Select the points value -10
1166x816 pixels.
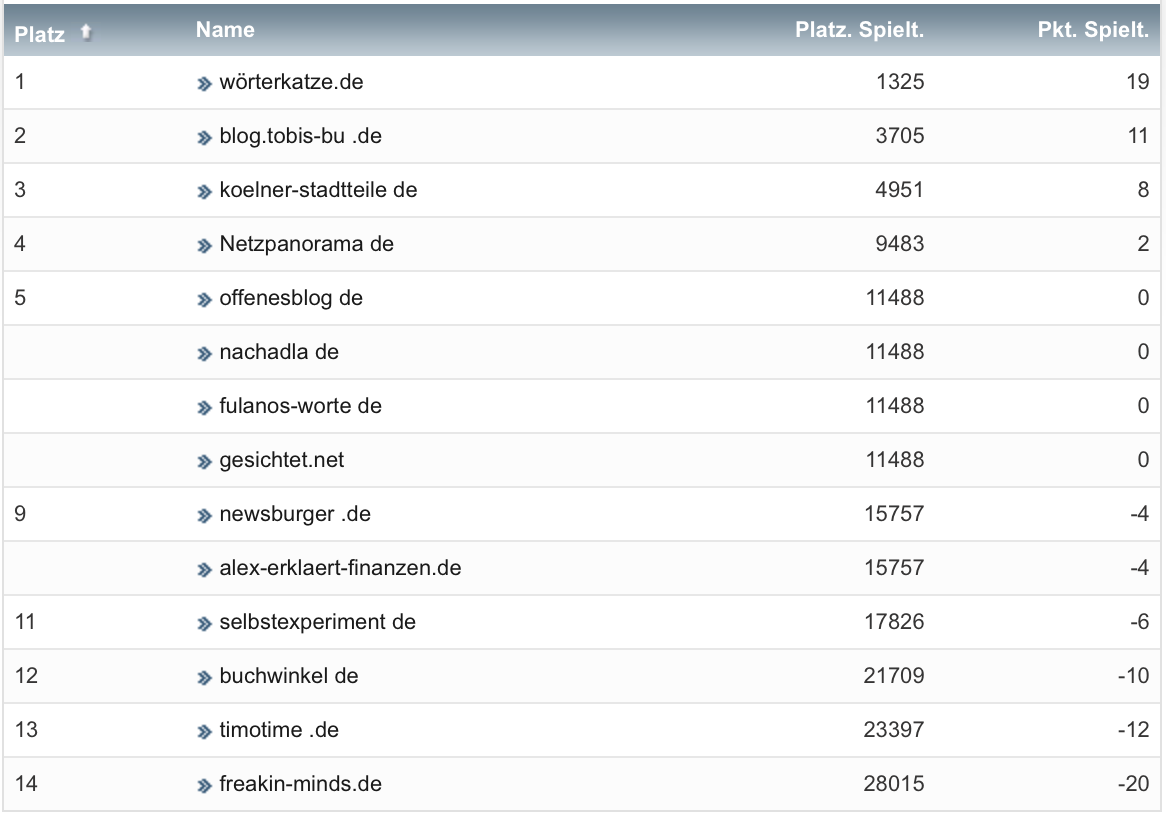click(x=1133, y=676)
